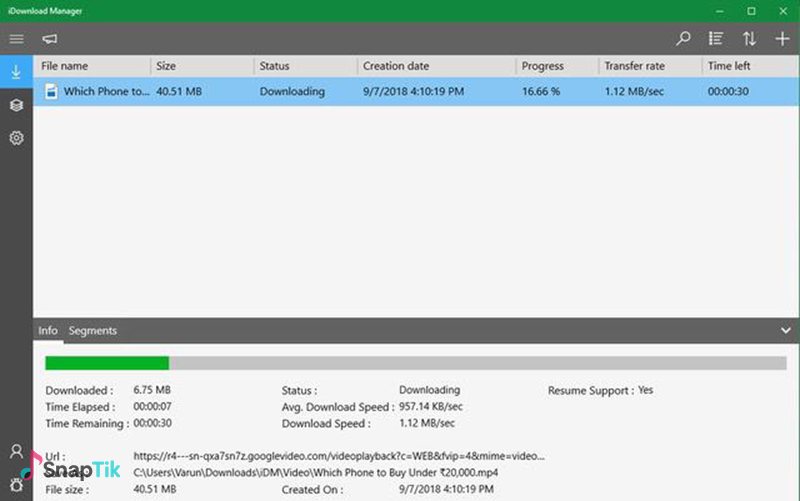Close the iDownload Manager window
This screenshot has height=501, width=800.
(x=783, y=11)
